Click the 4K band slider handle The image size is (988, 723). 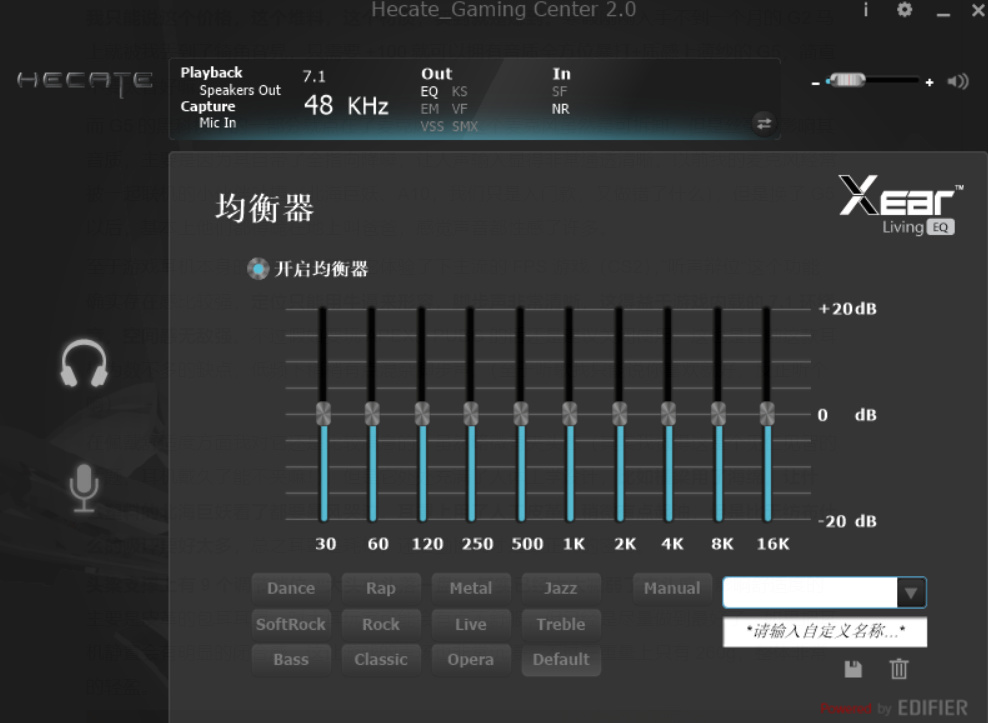pyautogui.click(x=669, y=414)
